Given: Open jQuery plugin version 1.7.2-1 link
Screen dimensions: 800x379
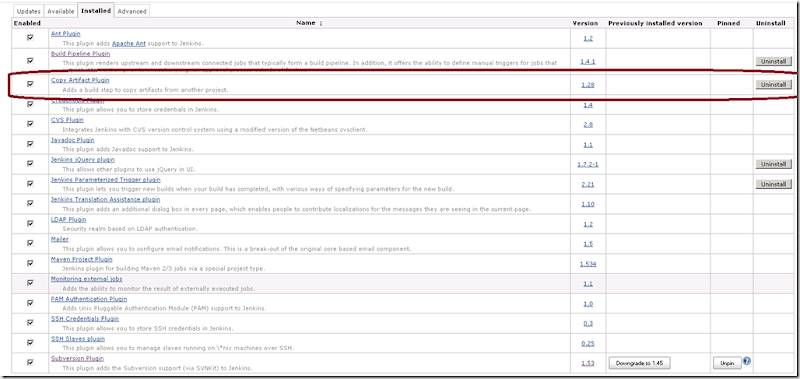Looking at the screenshot, I should pyautogui.click(x=588, y=164).
